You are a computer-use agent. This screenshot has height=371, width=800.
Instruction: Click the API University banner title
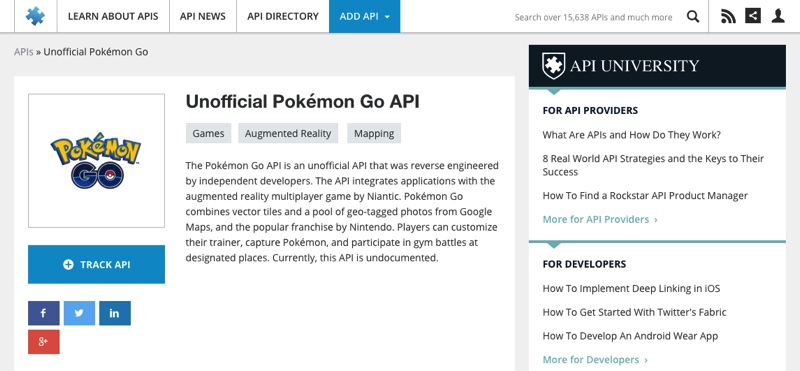point(634,66)
